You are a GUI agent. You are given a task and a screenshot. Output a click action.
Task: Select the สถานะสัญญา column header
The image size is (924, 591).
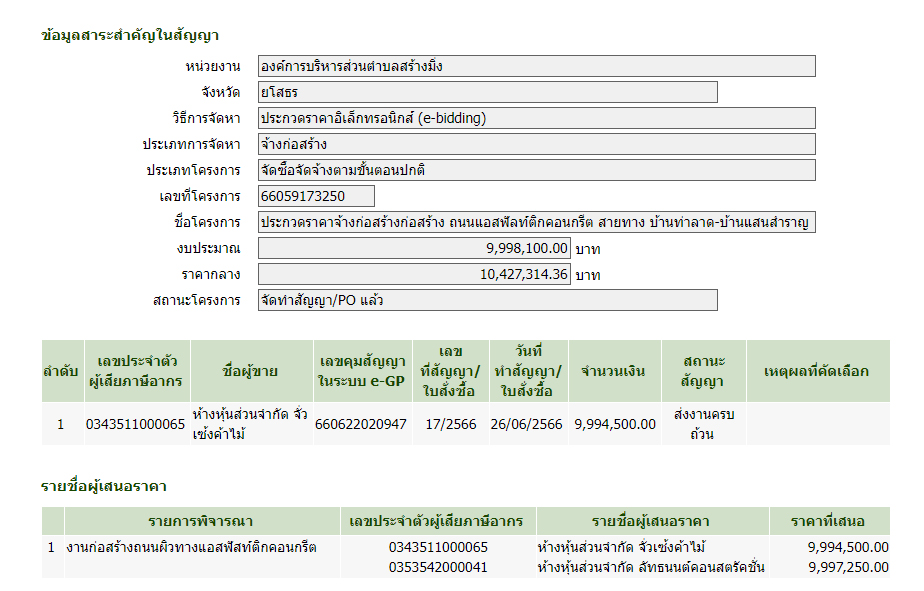pyautogui.click(x=704, y=371)
